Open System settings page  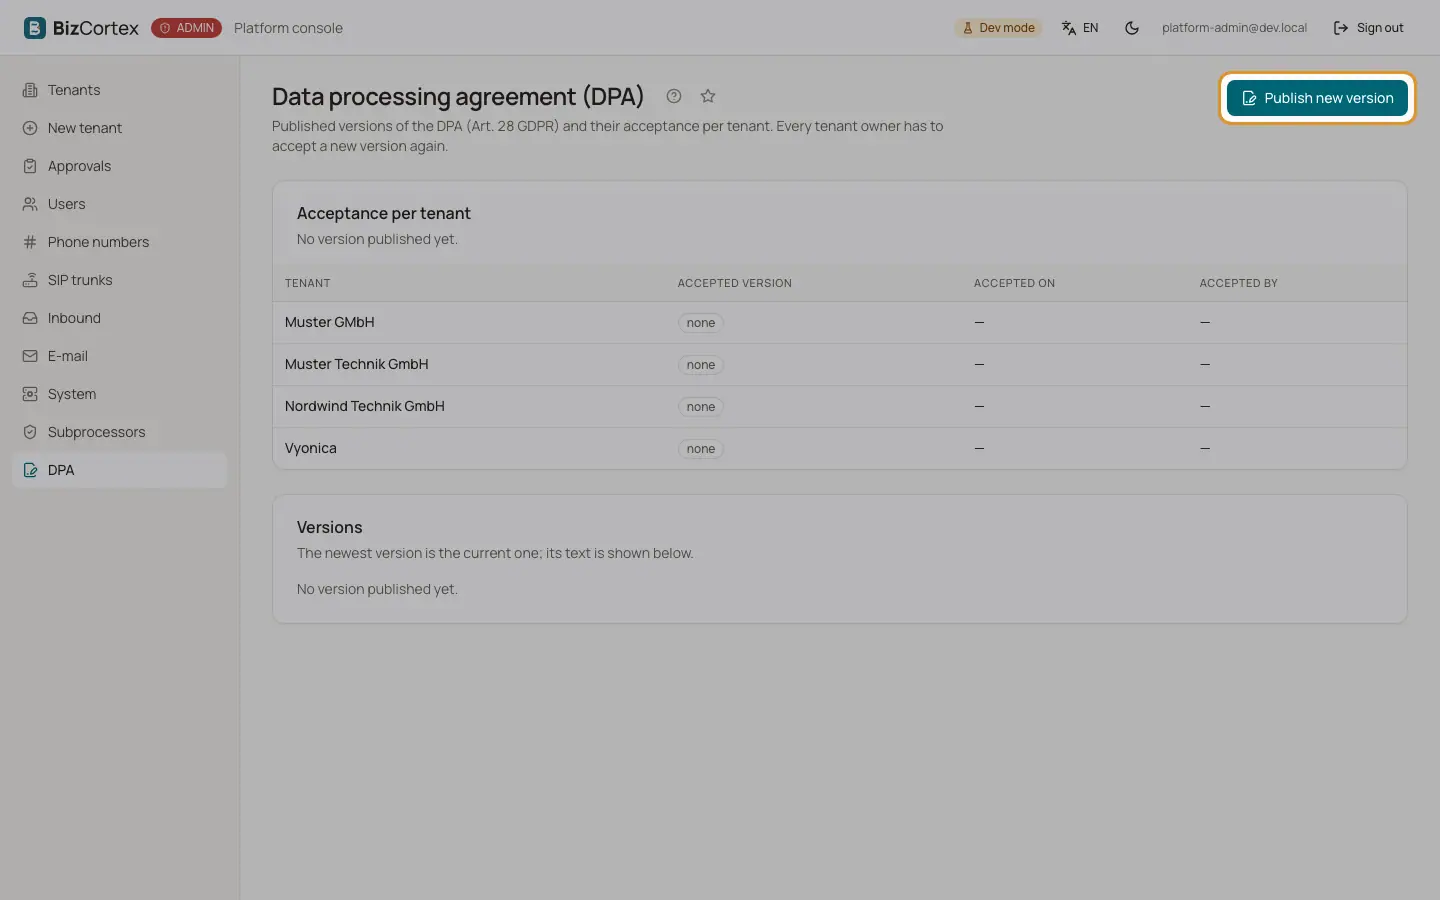pyautogui.click(x=120, y=394)
